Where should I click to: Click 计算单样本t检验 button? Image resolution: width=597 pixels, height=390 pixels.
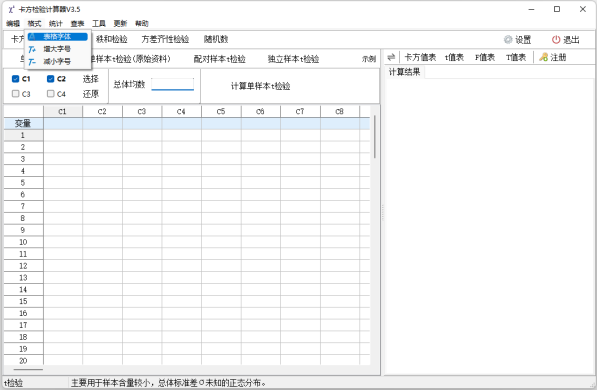pos(260,86)
